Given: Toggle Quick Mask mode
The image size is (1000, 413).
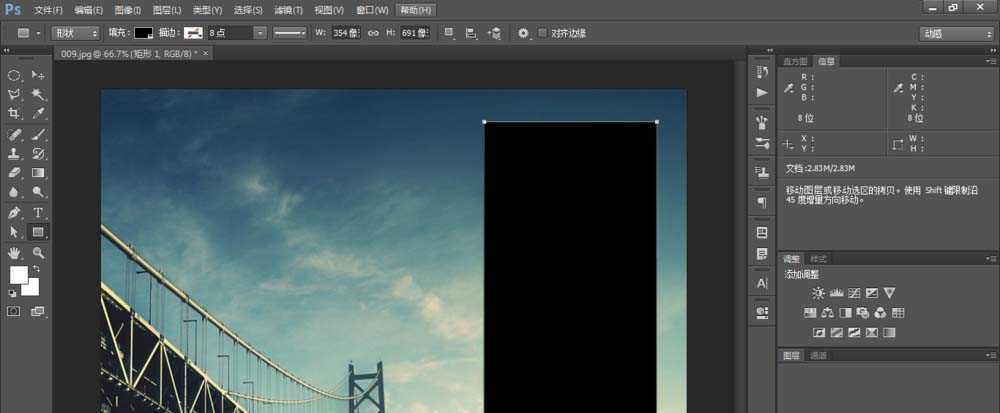Looking at the screenshot, I should coord(15,311).
